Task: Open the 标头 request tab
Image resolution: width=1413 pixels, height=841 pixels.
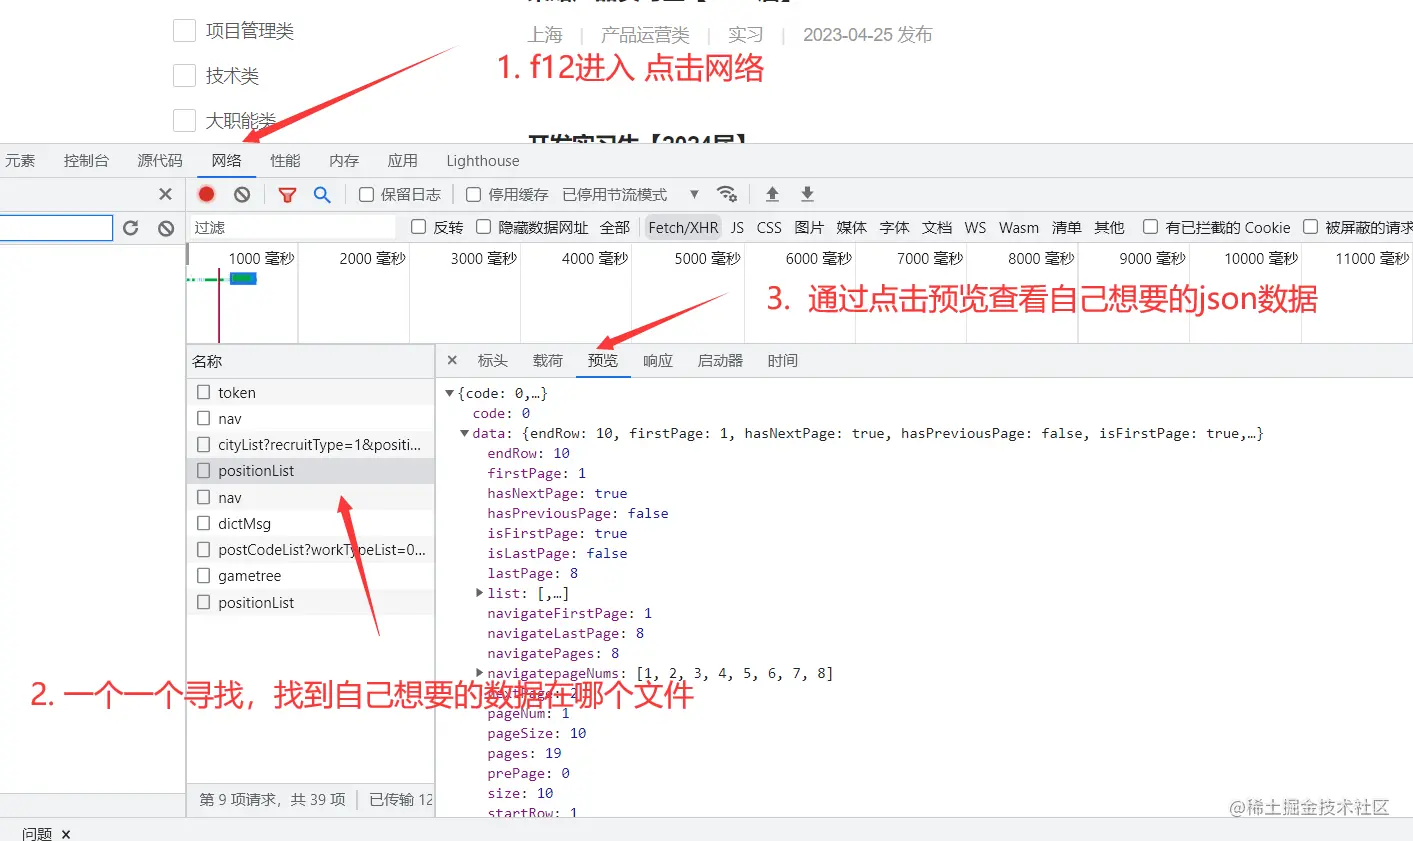Action: pyautogui.click(x=493, y=360)
